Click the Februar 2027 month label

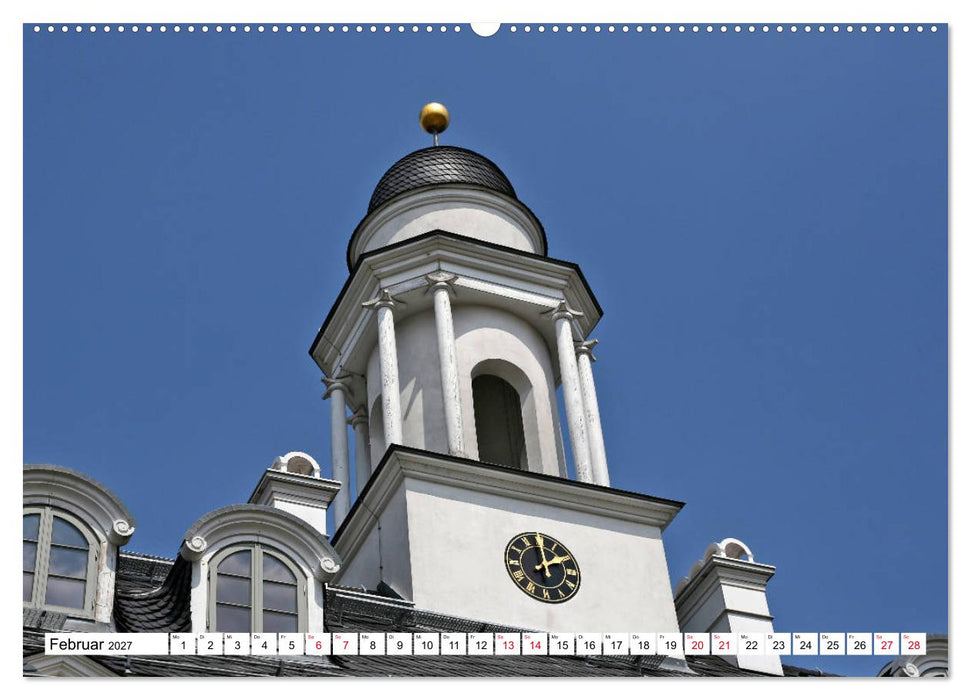pyautogui.click(x=91, y=644)
